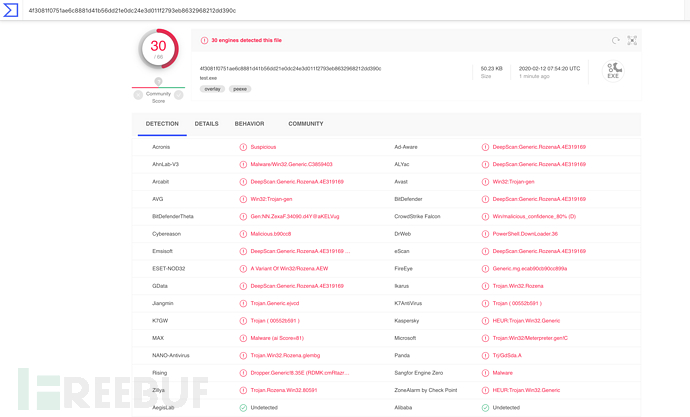Click the alert icon for GData result
690x417 pixels.
pyautogui.click(x=243, y=286)
